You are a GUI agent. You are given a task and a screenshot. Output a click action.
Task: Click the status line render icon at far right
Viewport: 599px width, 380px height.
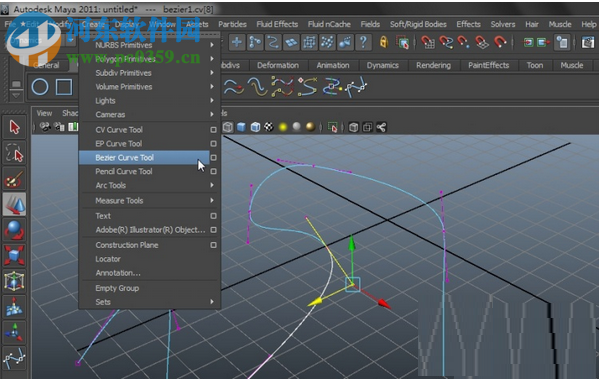pyautogui.click(x=588, y=42)
